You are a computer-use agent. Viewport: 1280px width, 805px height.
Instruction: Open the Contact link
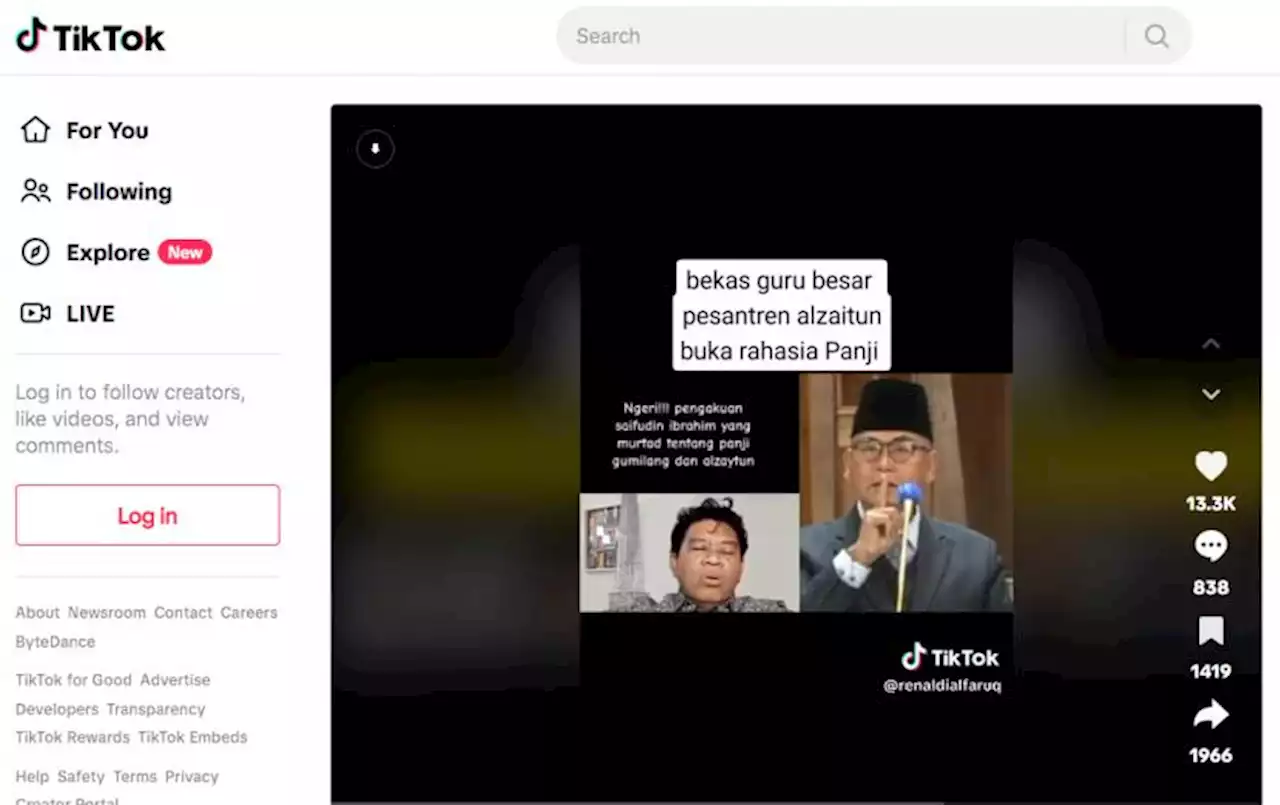click(x=183, y=612)
